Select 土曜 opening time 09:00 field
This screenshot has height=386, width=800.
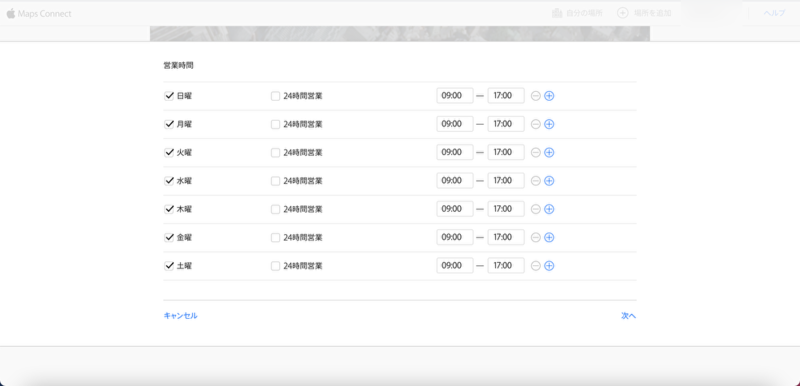click(x=455, y=266)
